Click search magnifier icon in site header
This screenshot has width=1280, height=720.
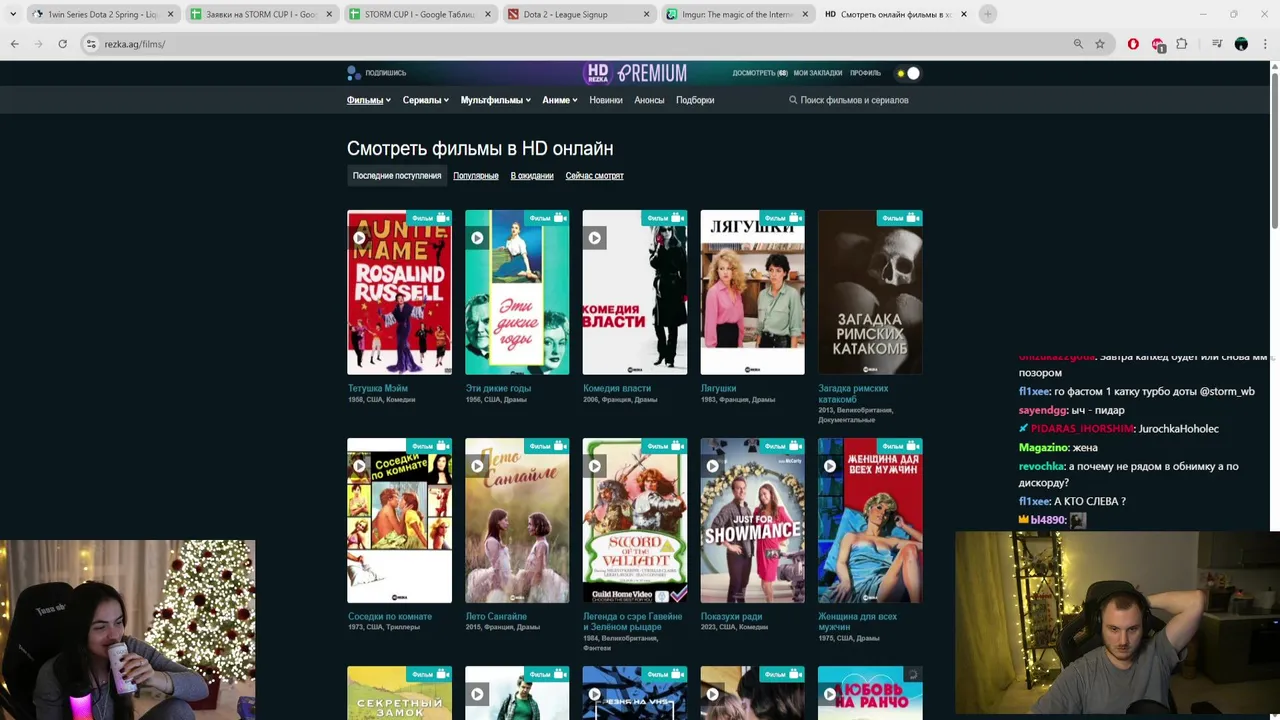coord(793,100)
